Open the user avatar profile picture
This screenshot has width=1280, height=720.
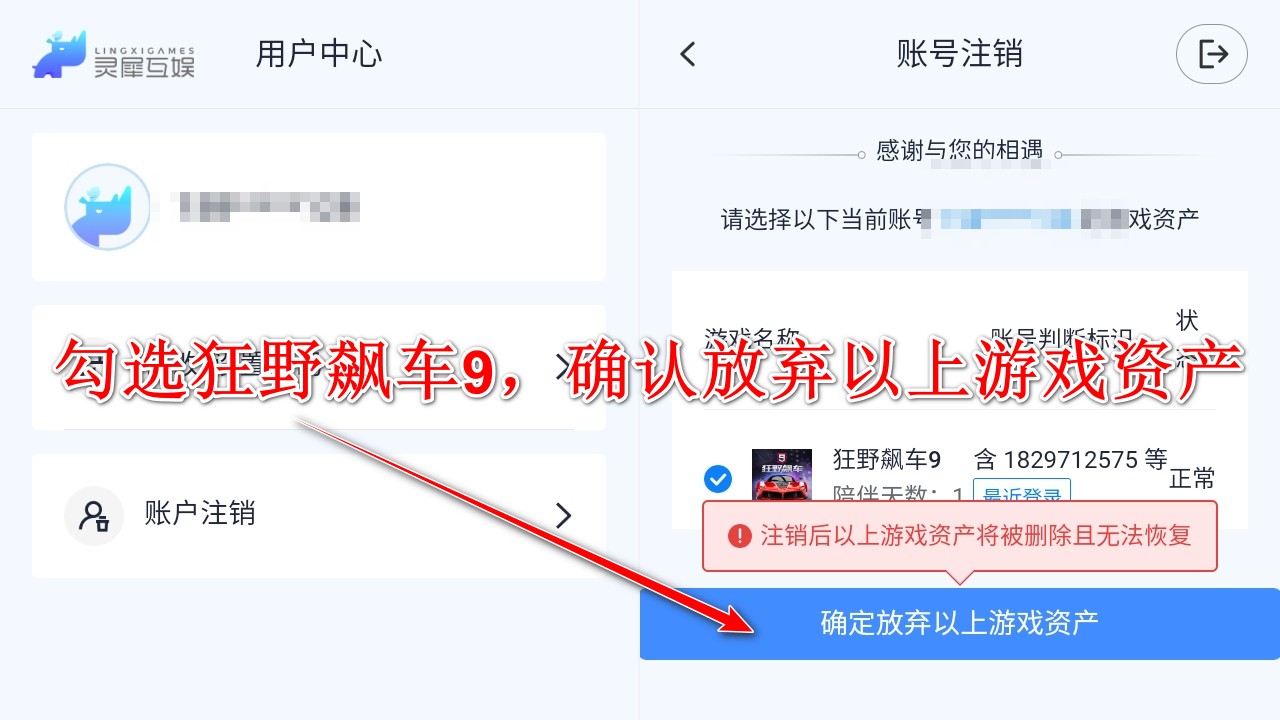[108, 207]
